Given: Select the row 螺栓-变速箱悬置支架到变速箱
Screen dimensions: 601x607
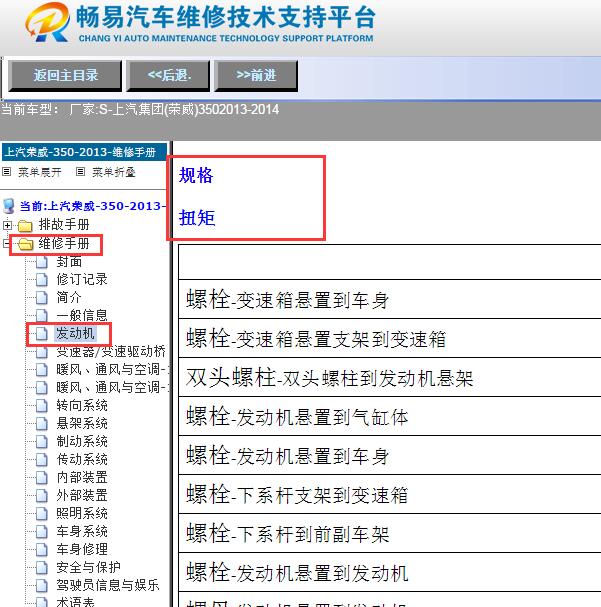Looking at the screenshot, I should pos(390,339).
